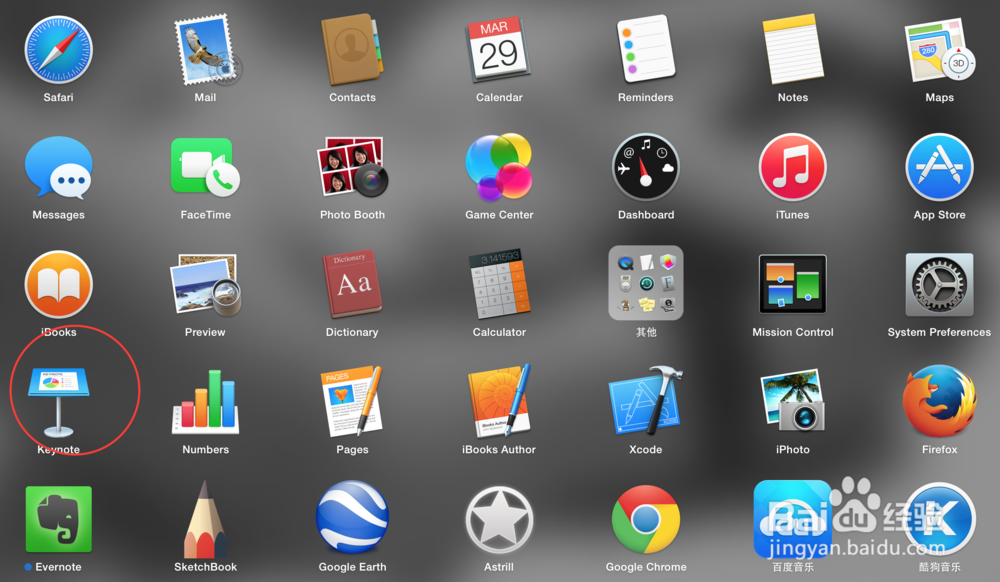
Task: Launch the Maps app
Action: [939, 50]
